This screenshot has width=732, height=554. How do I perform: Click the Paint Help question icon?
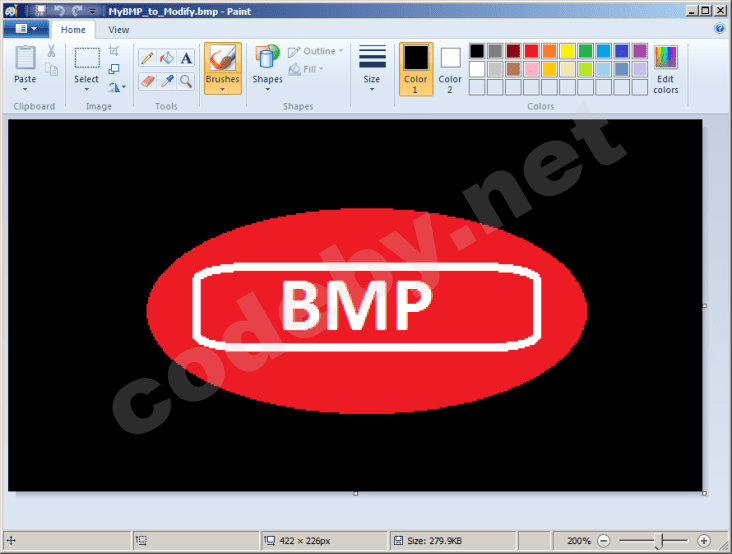click(x=719, y=29)
